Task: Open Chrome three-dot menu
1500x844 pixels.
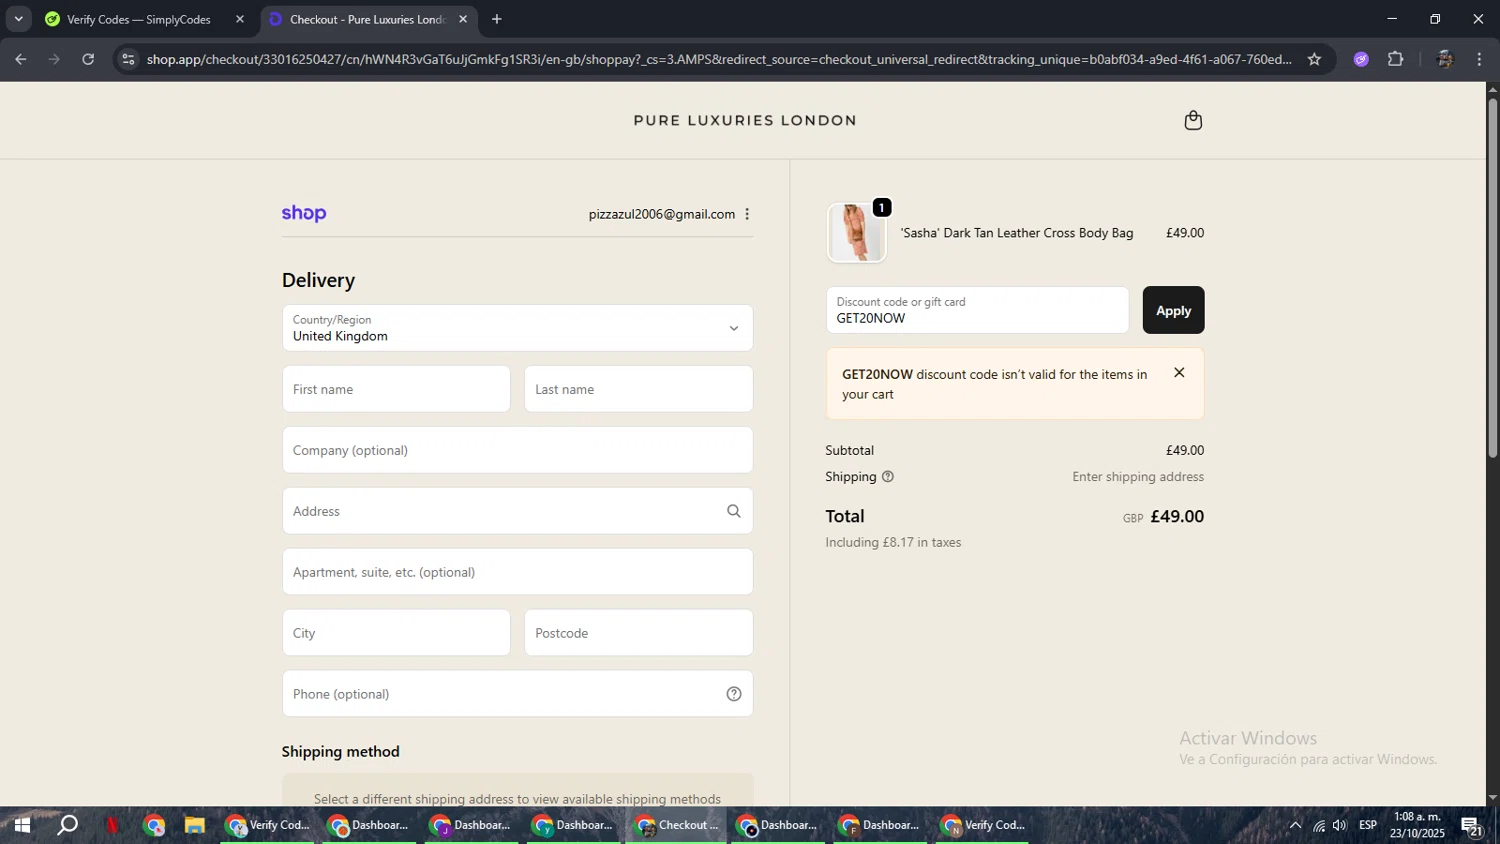Action: click(x=1479, y=59)
